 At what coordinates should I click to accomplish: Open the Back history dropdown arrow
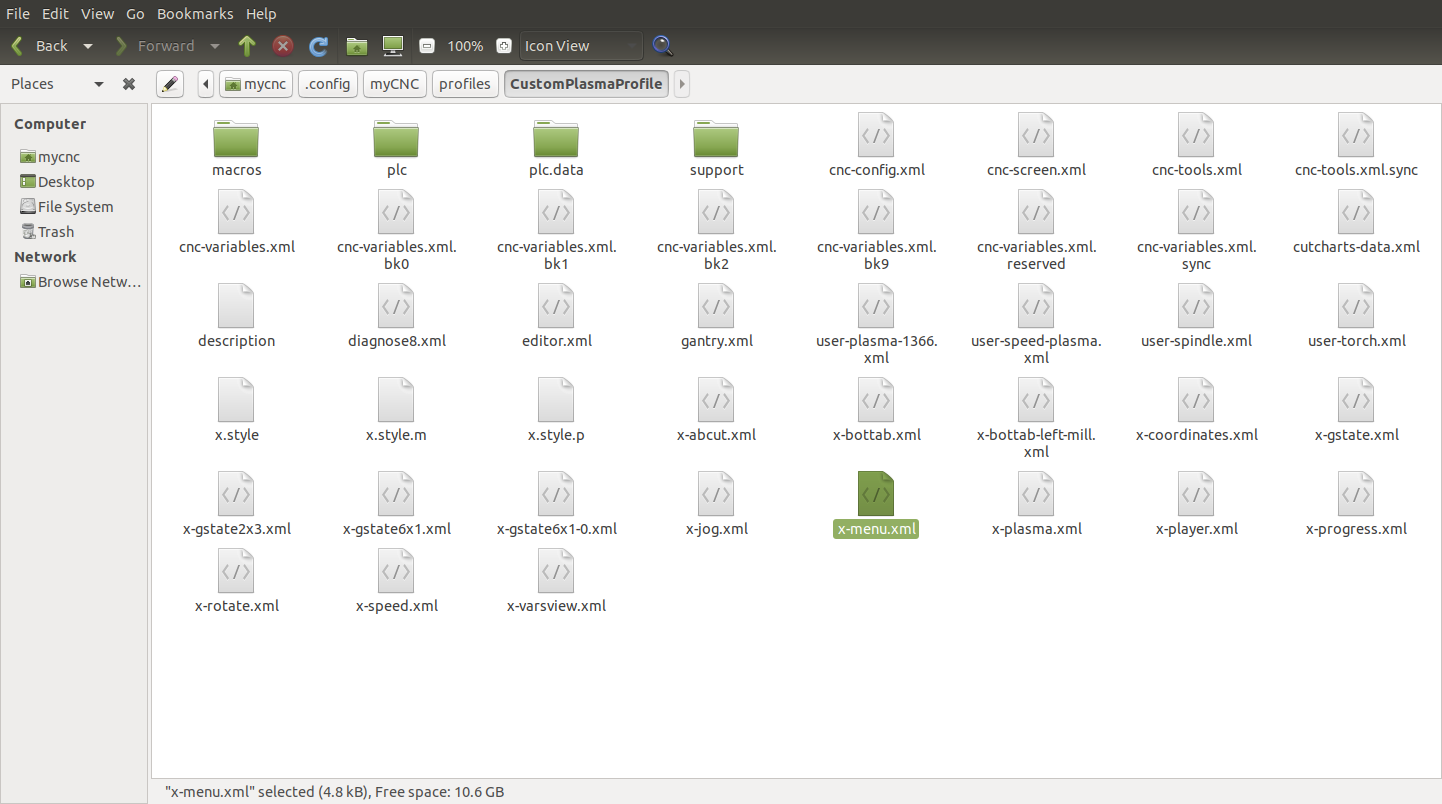click(x=88, y=46)
